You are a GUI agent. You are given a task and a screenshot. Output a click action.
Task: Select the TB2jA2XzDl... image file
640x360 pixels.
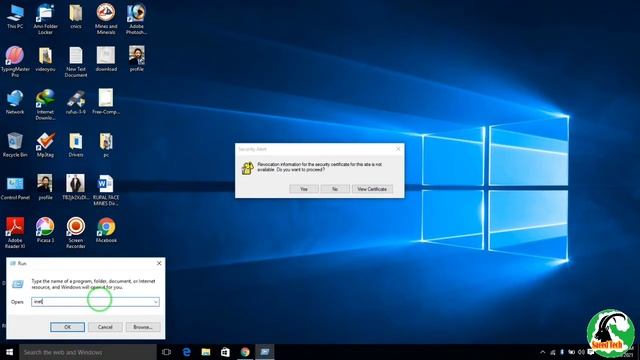click(76, 188)
